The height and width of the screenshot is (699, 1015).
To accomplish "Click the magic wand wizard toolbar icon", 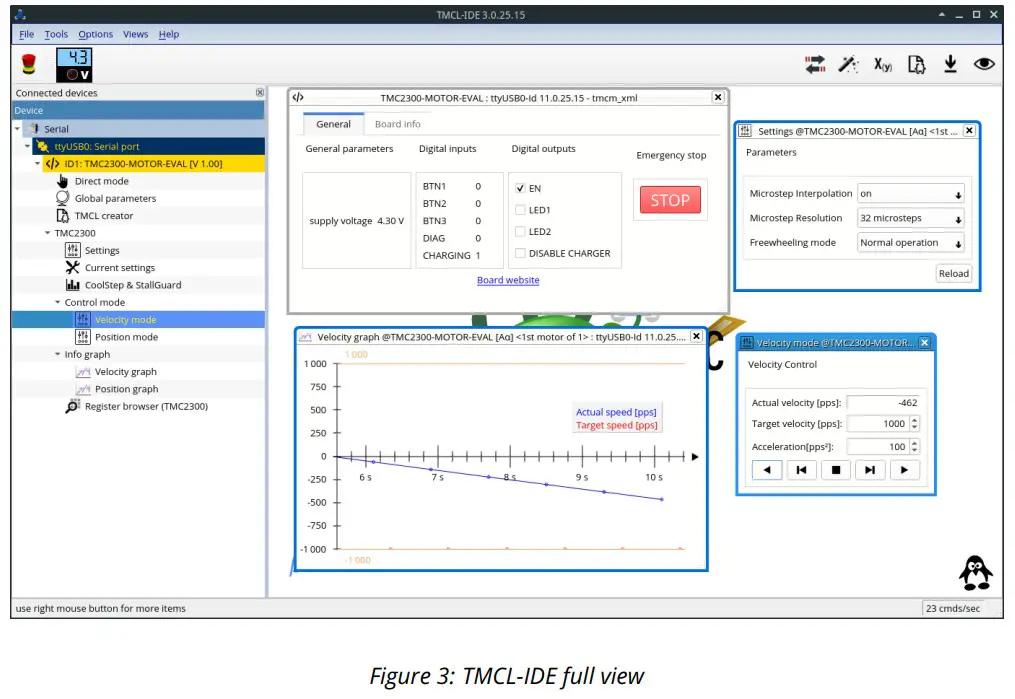I will (x=849, y=64).
